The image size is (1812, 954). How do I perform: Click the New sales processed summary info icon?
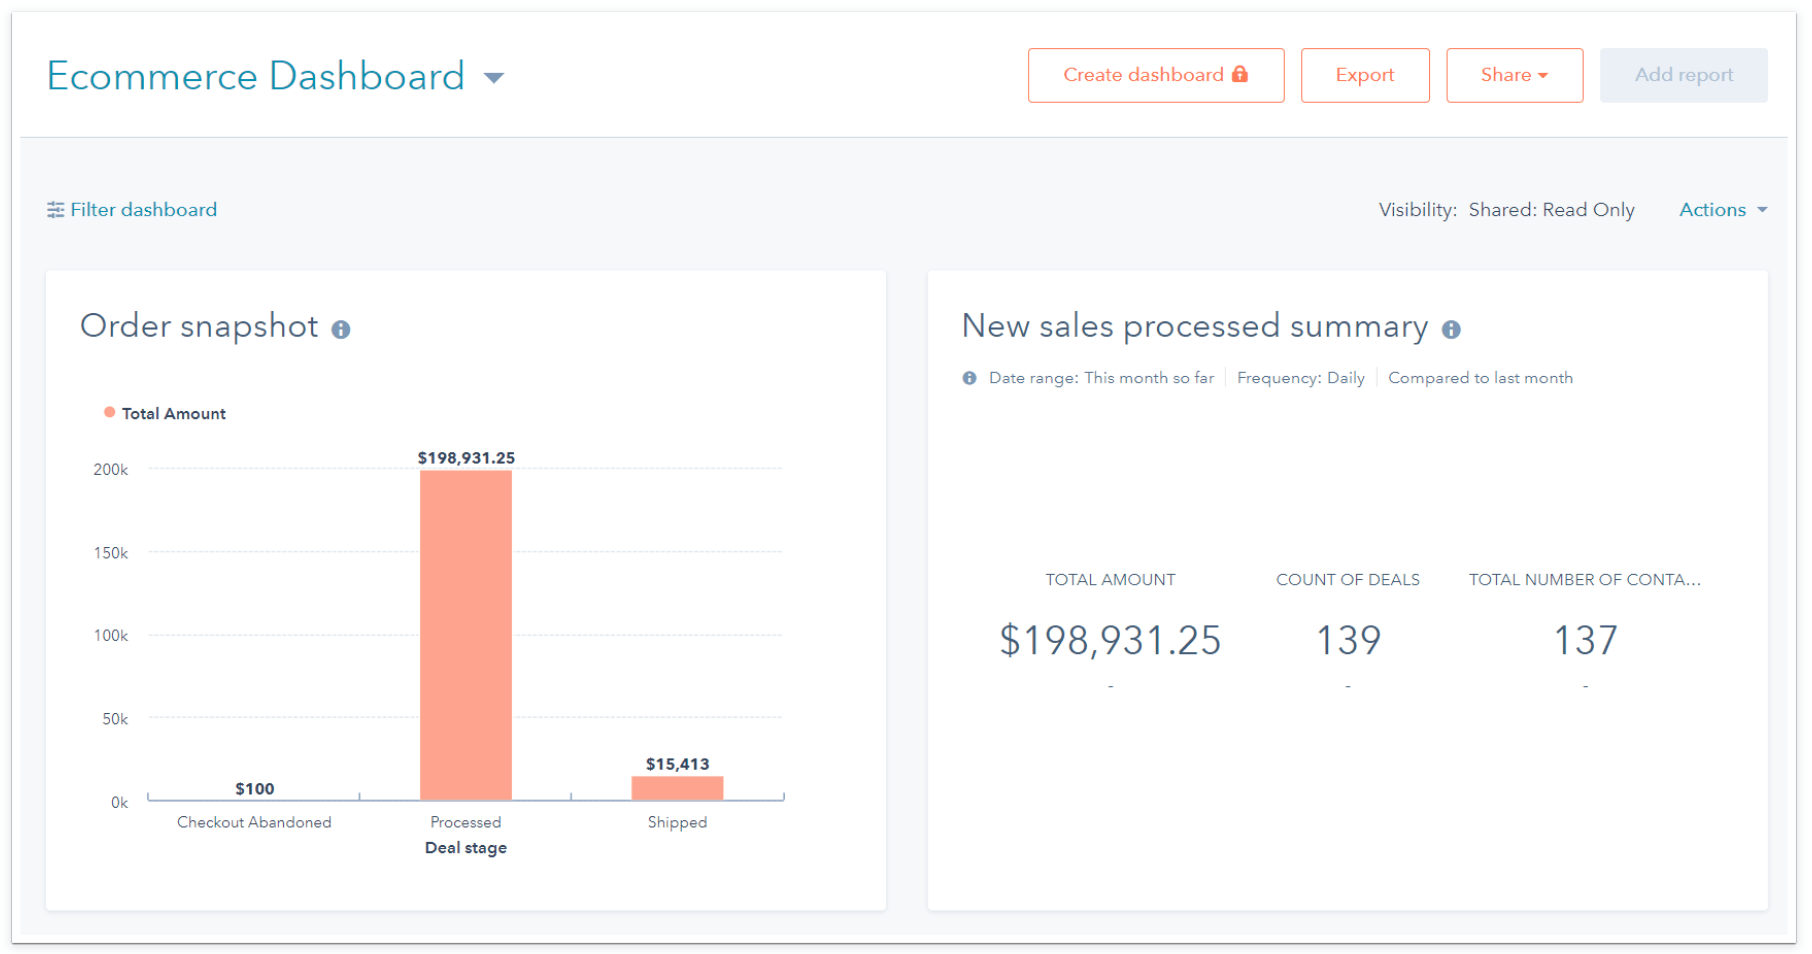coord(1451,329)
